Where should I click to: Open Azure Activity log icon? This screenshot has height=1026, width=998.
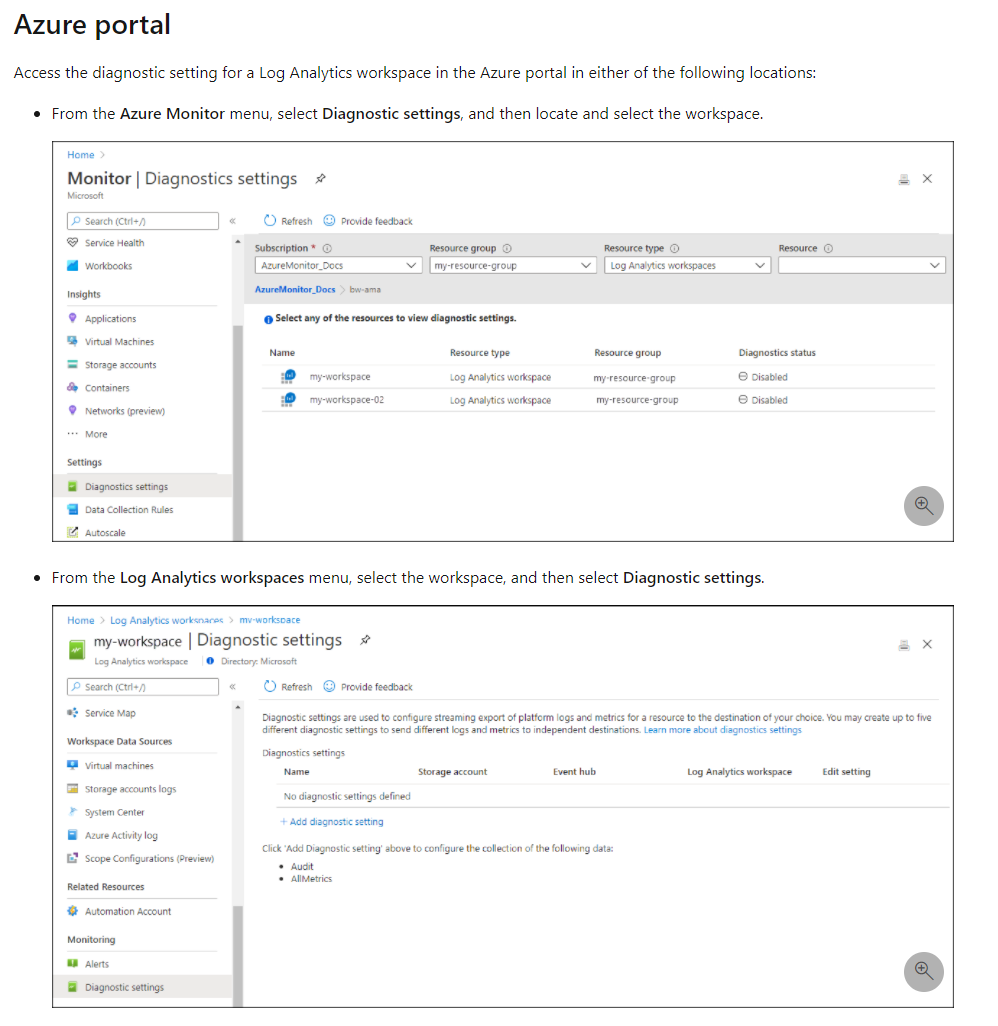coord(73,835)
